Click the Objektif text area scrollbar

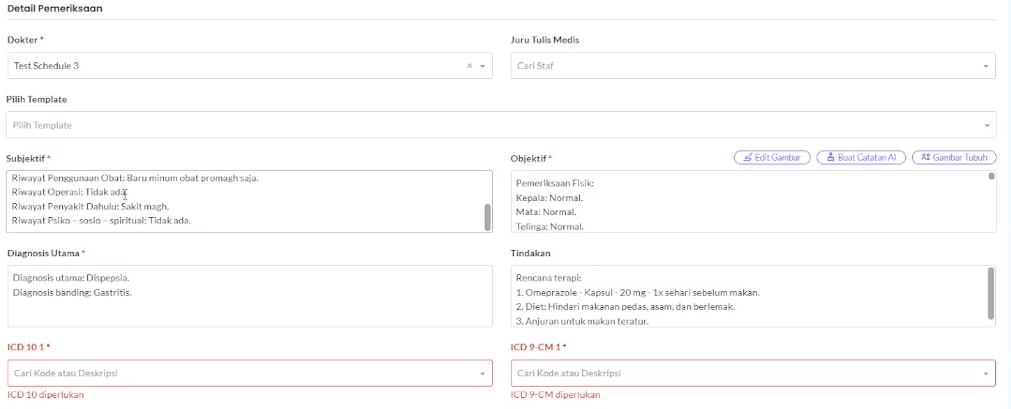[x=991, y=178]
